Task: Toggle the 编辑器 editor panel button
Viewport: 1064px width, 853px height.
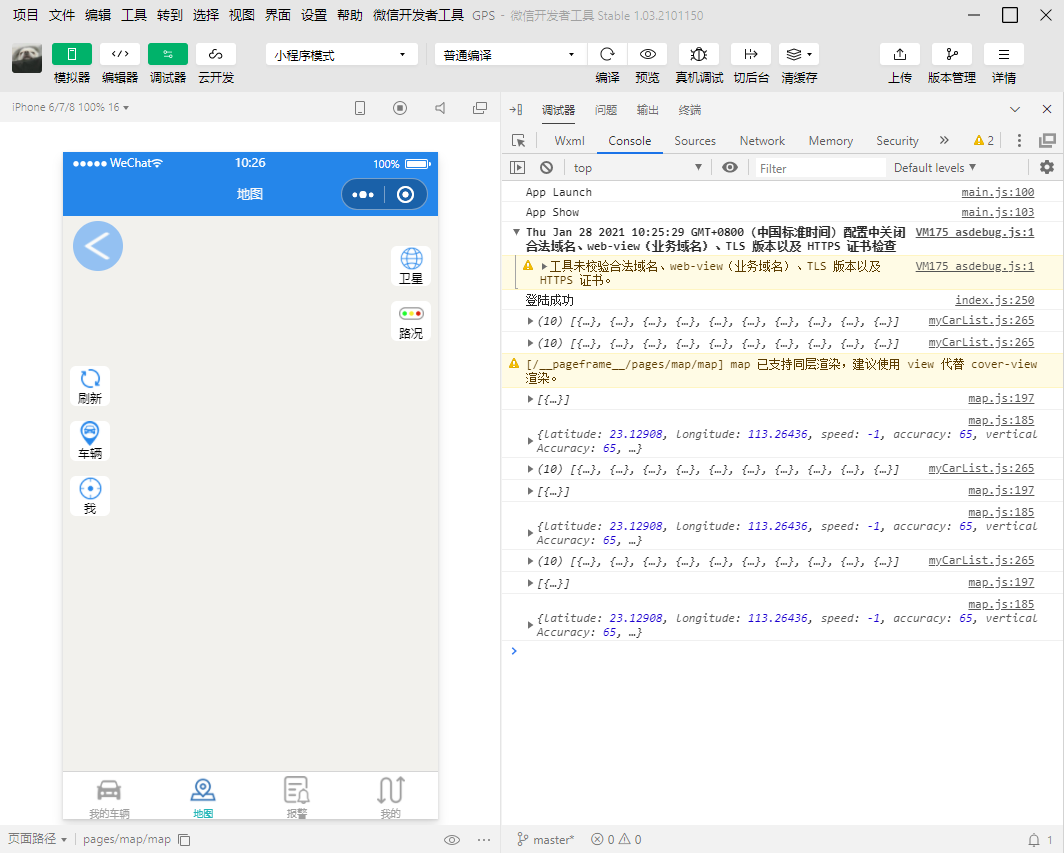Action: [x=120, y=54]
